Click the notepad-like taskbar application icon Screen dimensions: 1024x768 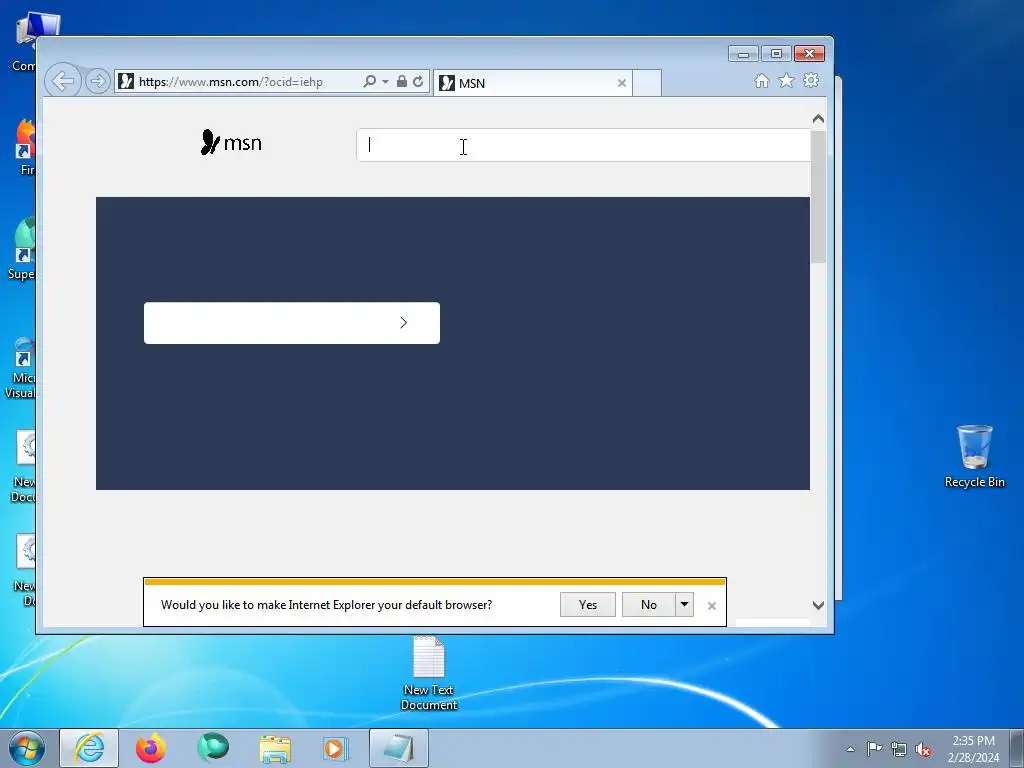[399, 748]
